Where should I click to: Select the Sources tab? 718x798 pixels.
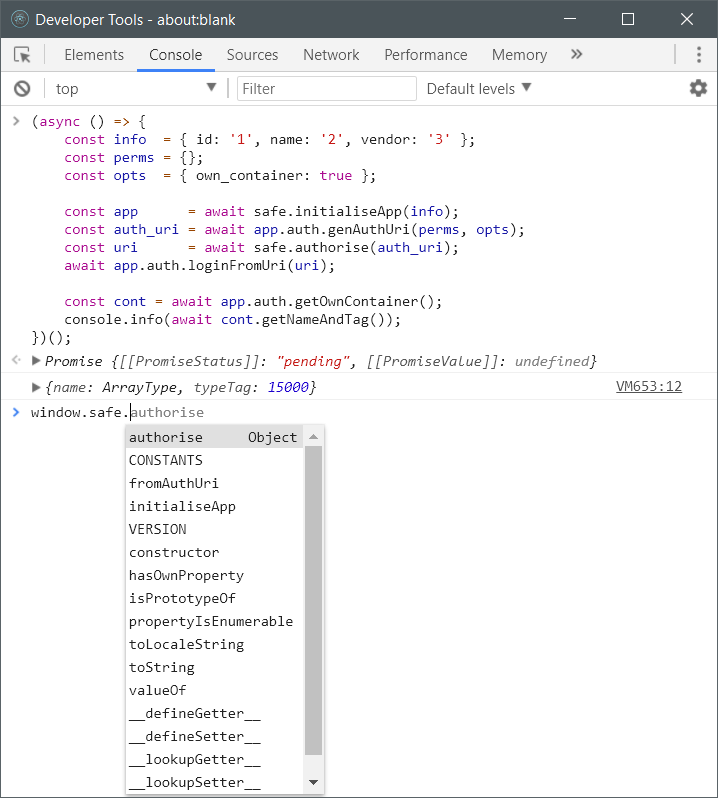pyautogui.click(x=252, y=55)
